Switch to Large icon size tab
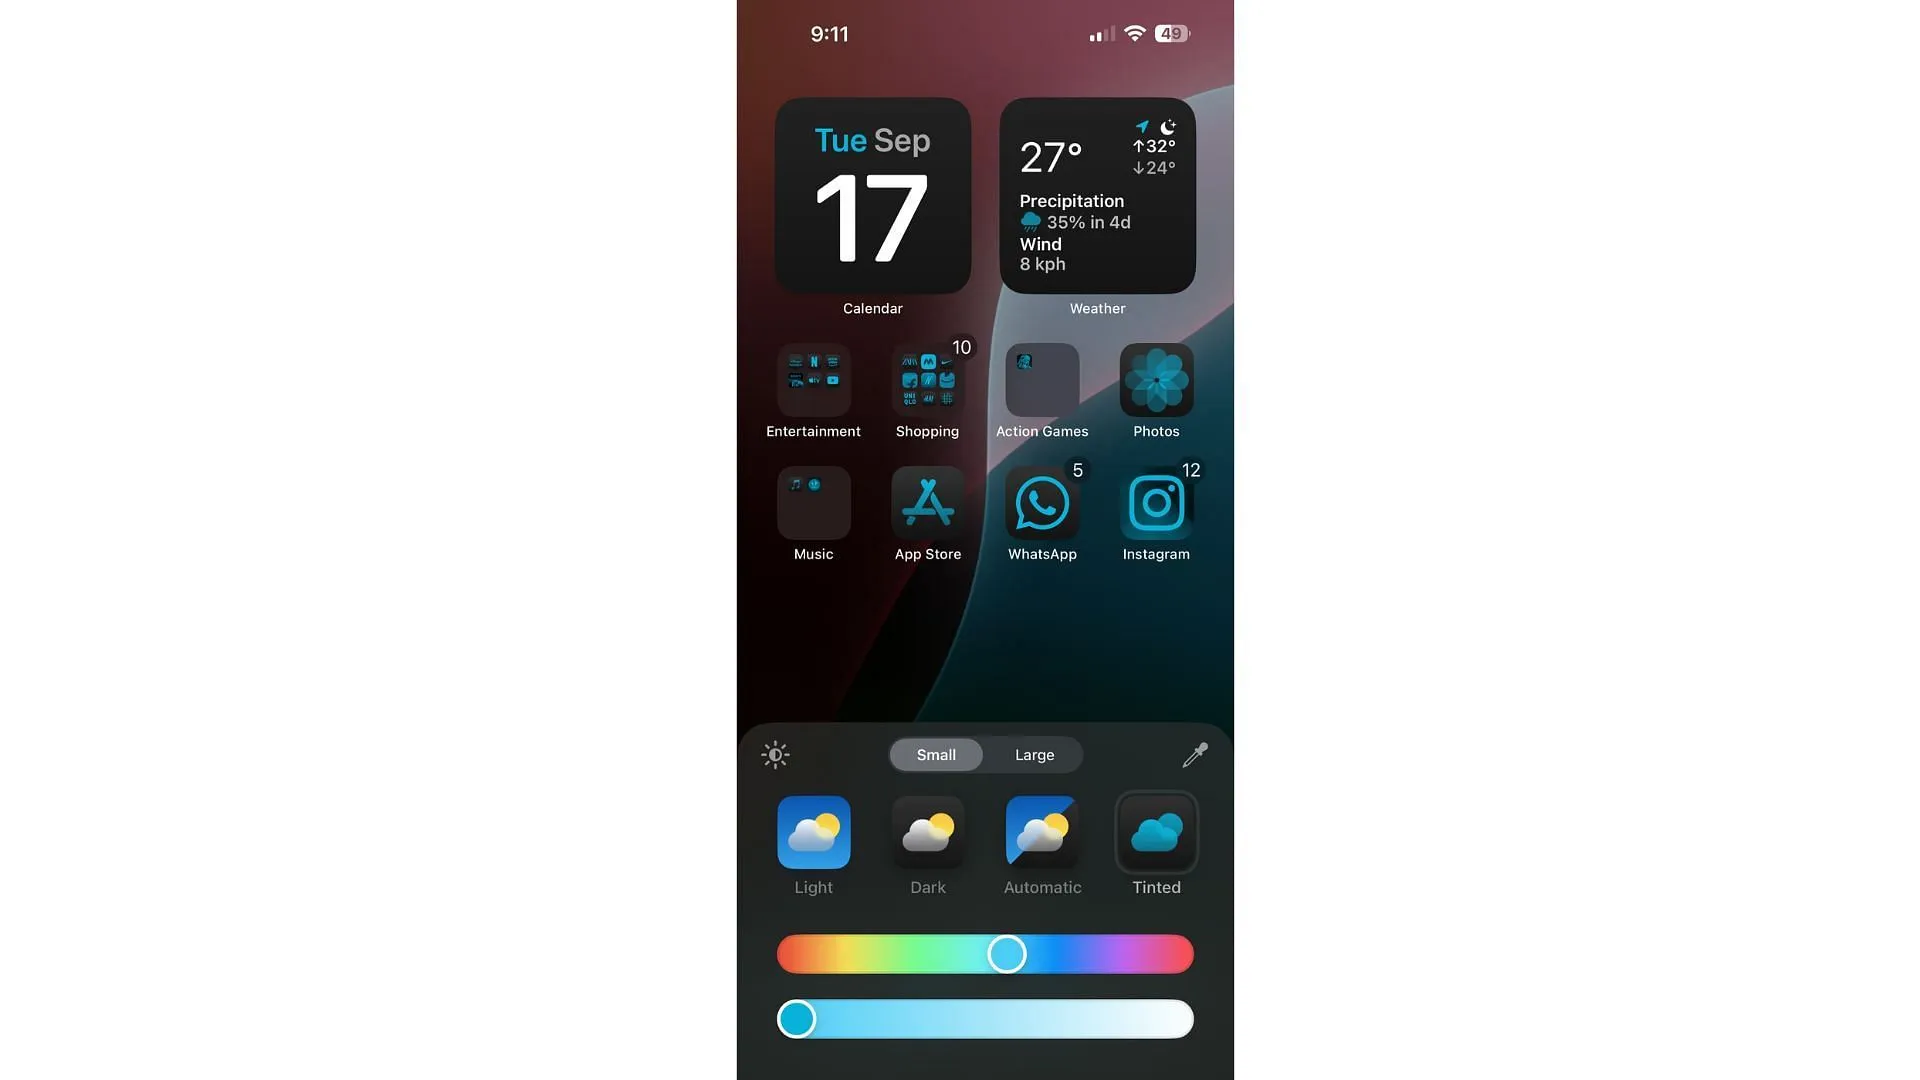 1034,754
